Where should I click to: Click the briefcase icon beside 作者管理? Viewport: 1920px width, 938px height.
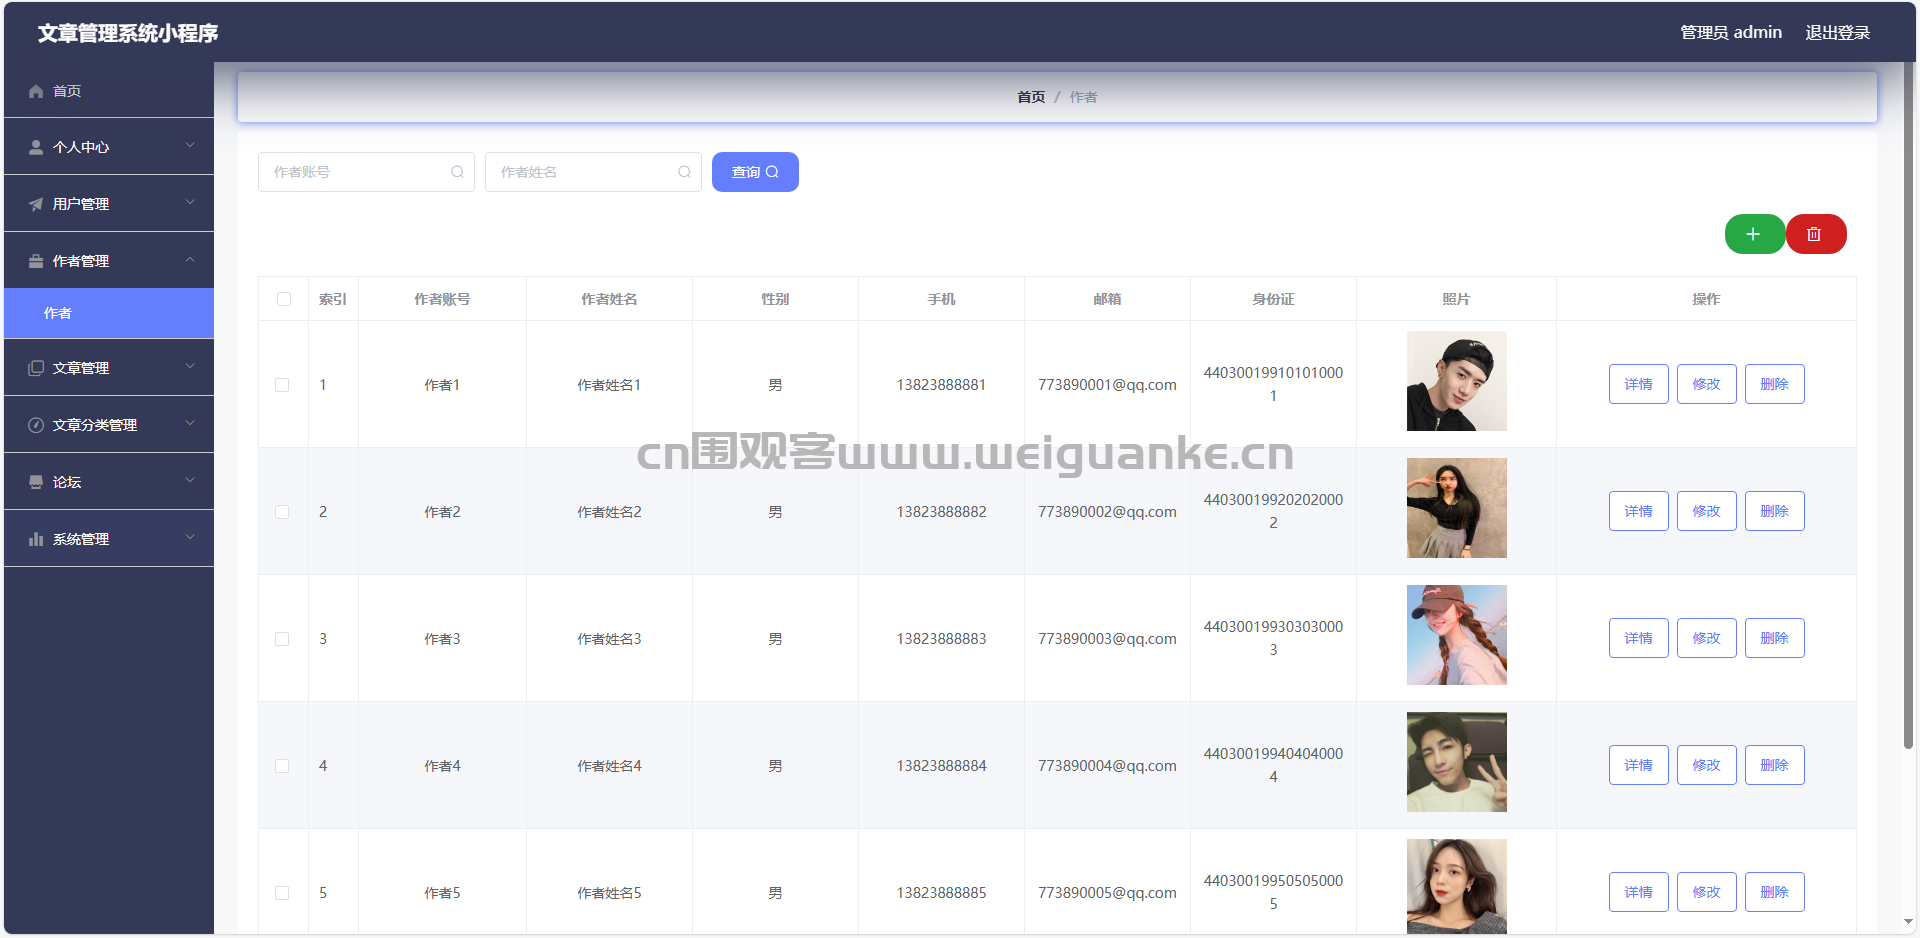click(x=36, y=261)
